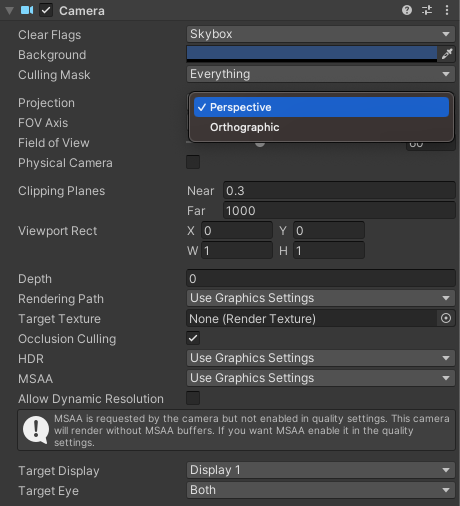
Task: Enable the Physical Camera checkbox
Action: (x=193, y=162)
